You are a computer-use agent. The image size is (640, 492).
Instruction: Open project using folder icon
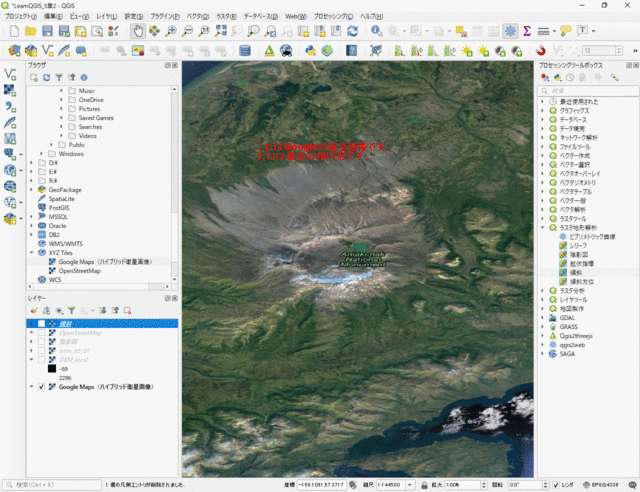pos(31,31)
